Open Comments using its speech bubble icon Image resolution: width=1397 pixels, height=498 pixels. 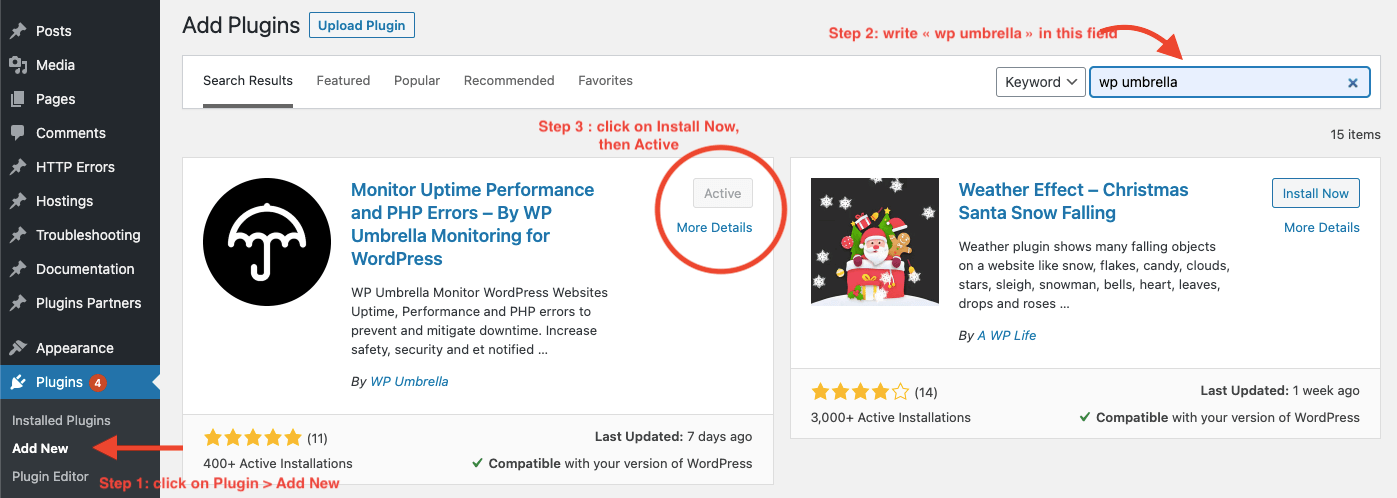18,133
